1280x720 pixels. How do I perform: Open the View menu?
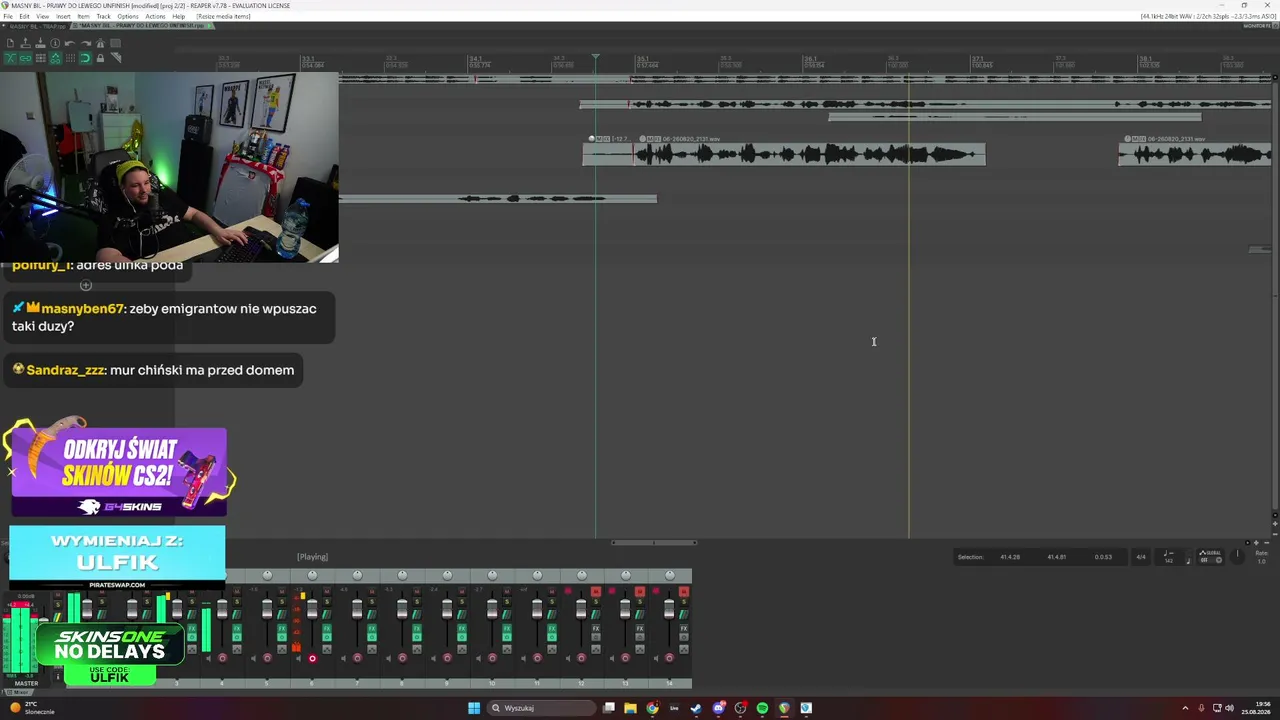point(42,16)
